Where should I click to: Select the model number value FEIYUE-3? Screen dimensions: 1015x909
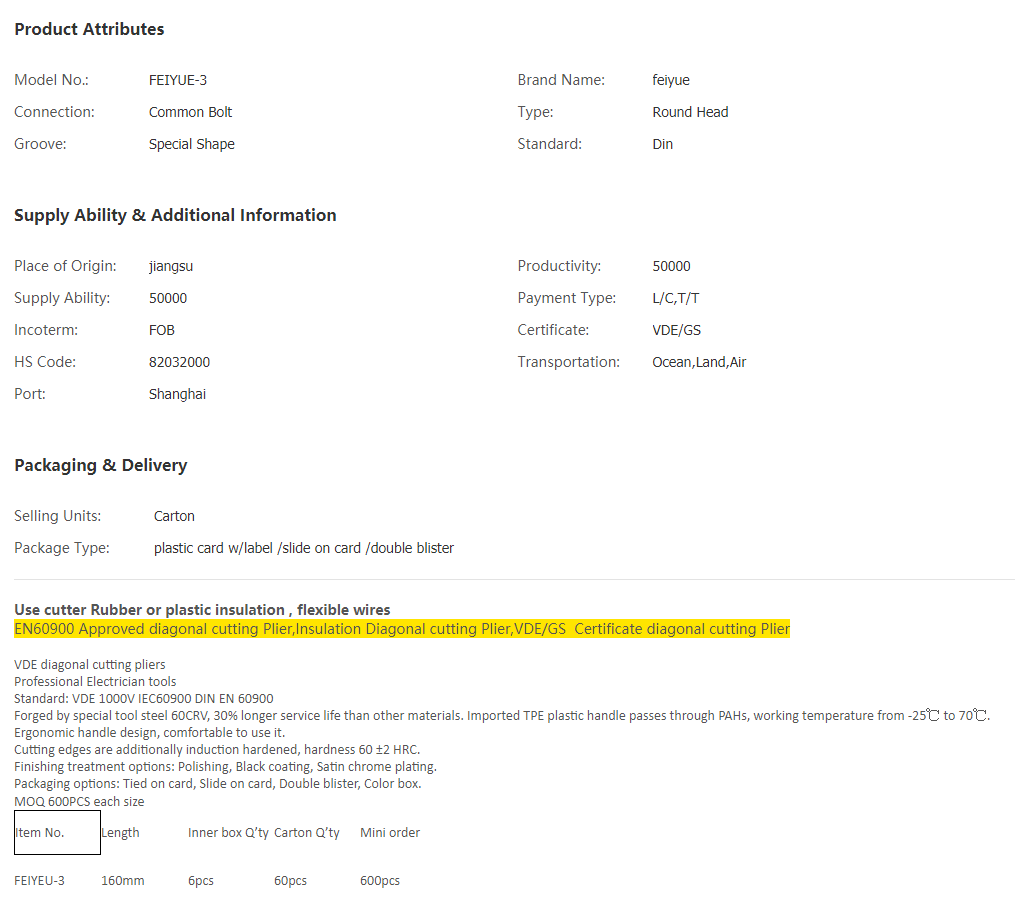click(x=178, y=80)
